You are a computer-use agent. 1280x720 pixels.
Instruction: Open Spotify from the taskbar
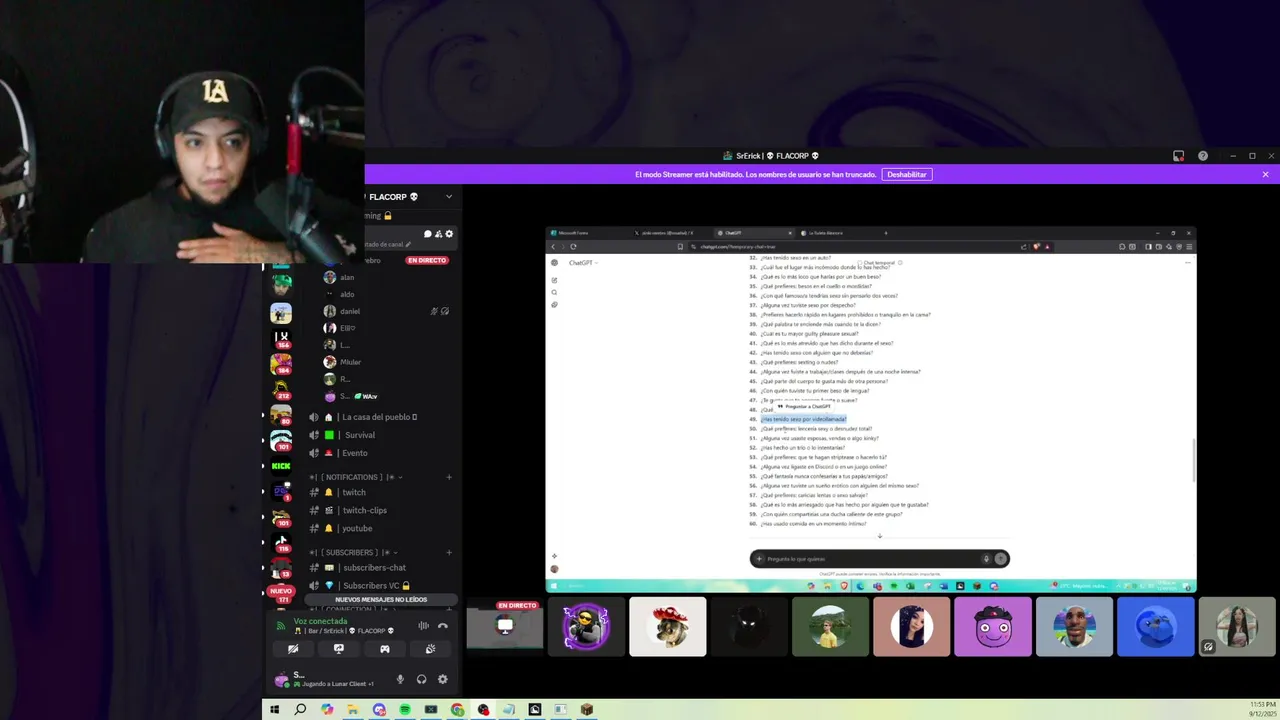(405, 709)
